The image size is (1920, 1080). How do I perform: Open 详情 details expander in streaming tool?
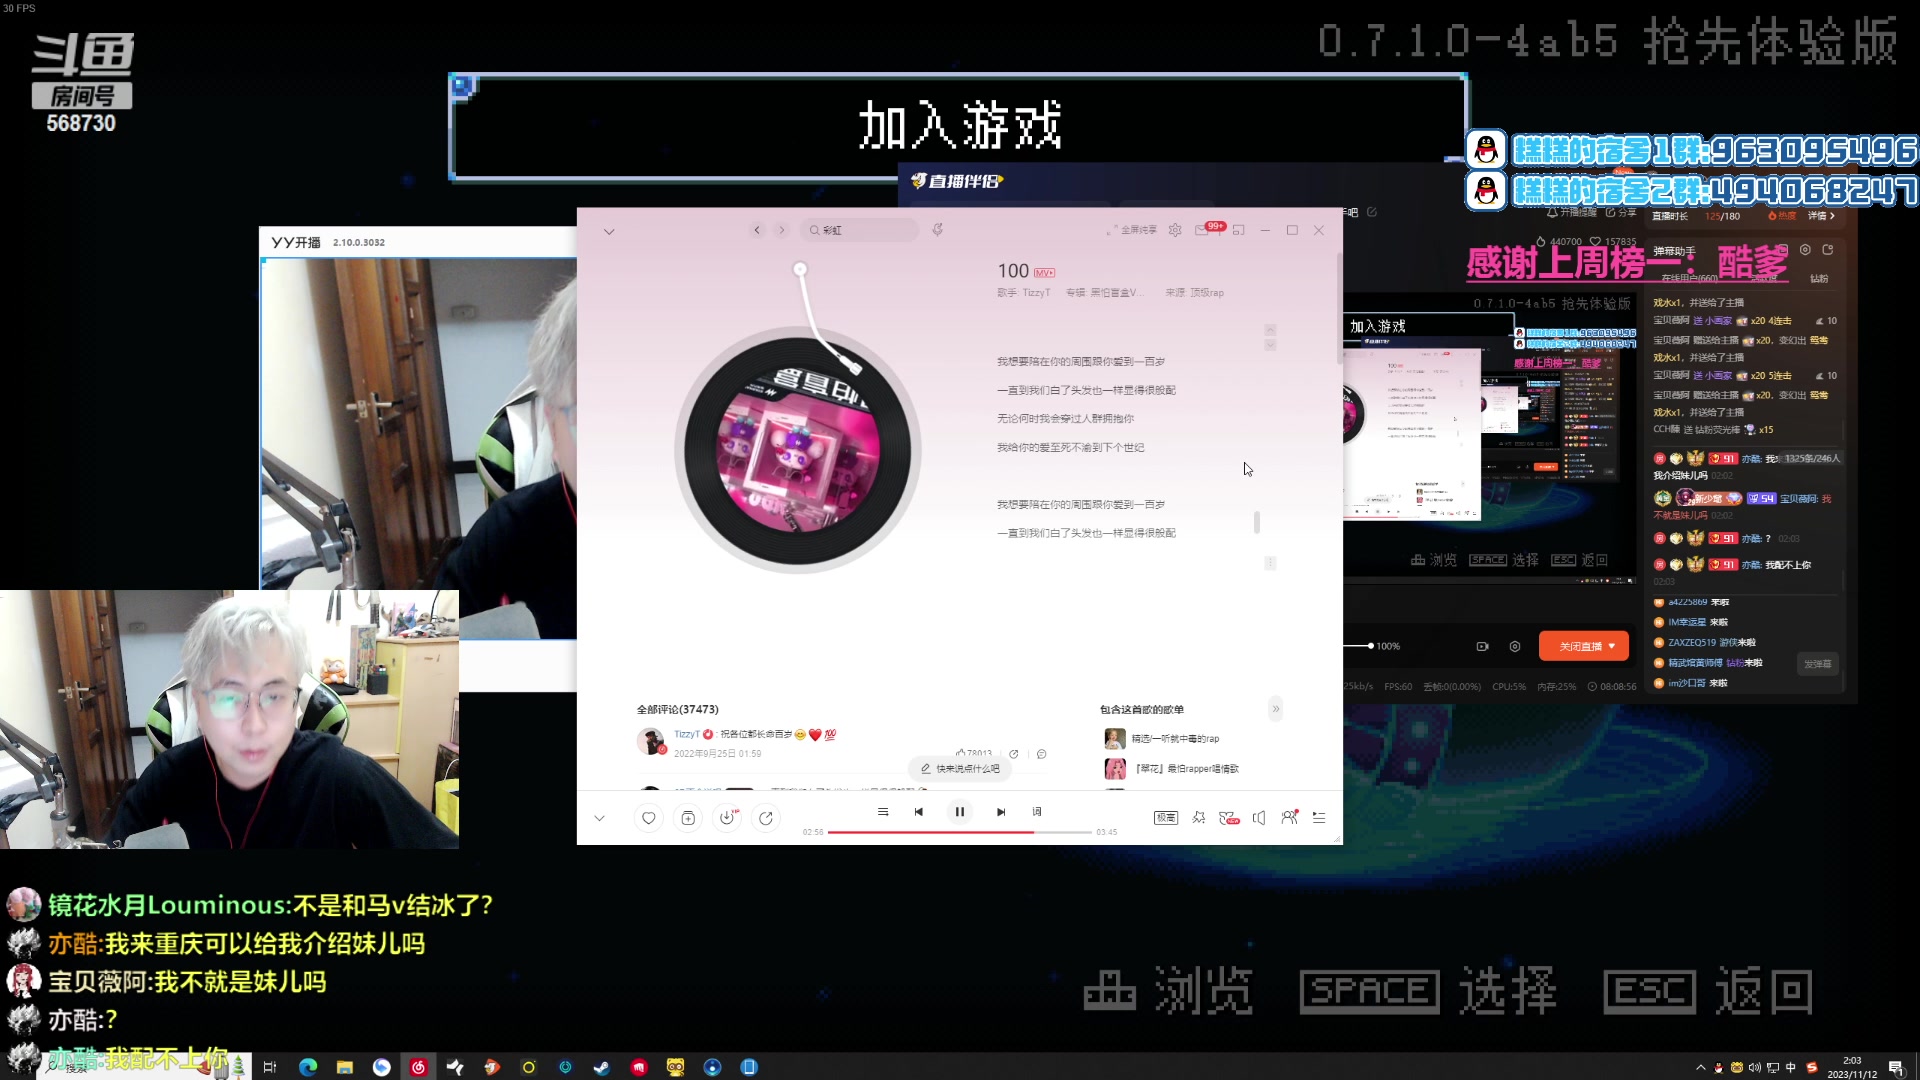coord(1821,216)
